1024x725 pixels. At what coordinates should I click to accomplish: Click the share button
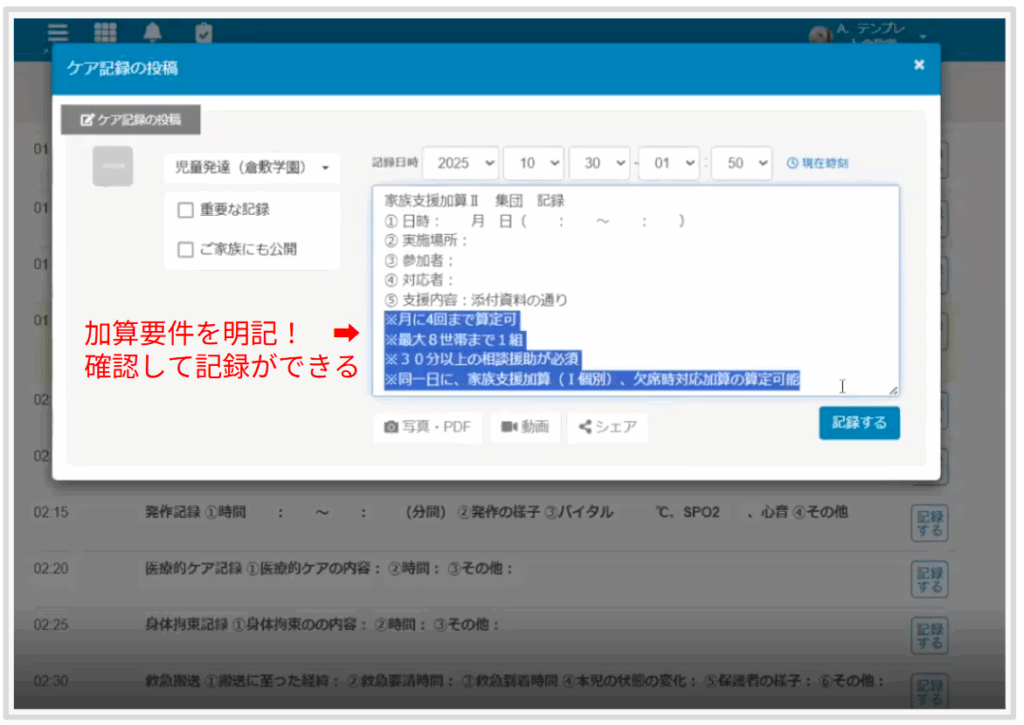pyautogui.click(x=607, y=427)
